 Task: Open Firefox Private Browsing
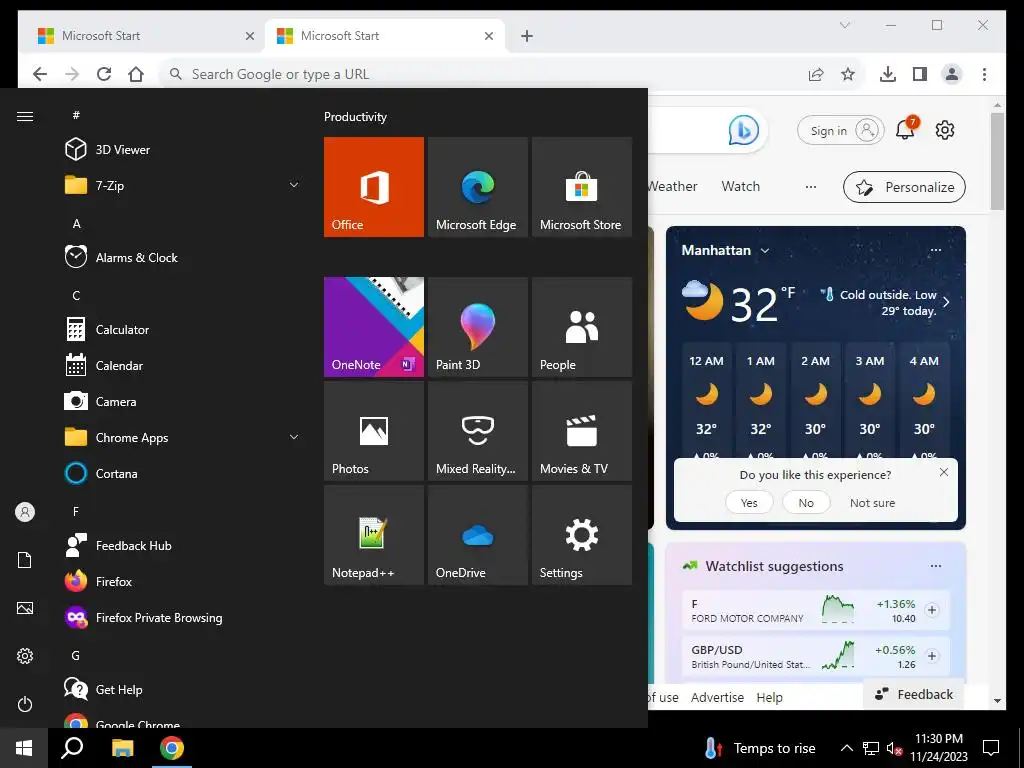click(x=183, y=618)
